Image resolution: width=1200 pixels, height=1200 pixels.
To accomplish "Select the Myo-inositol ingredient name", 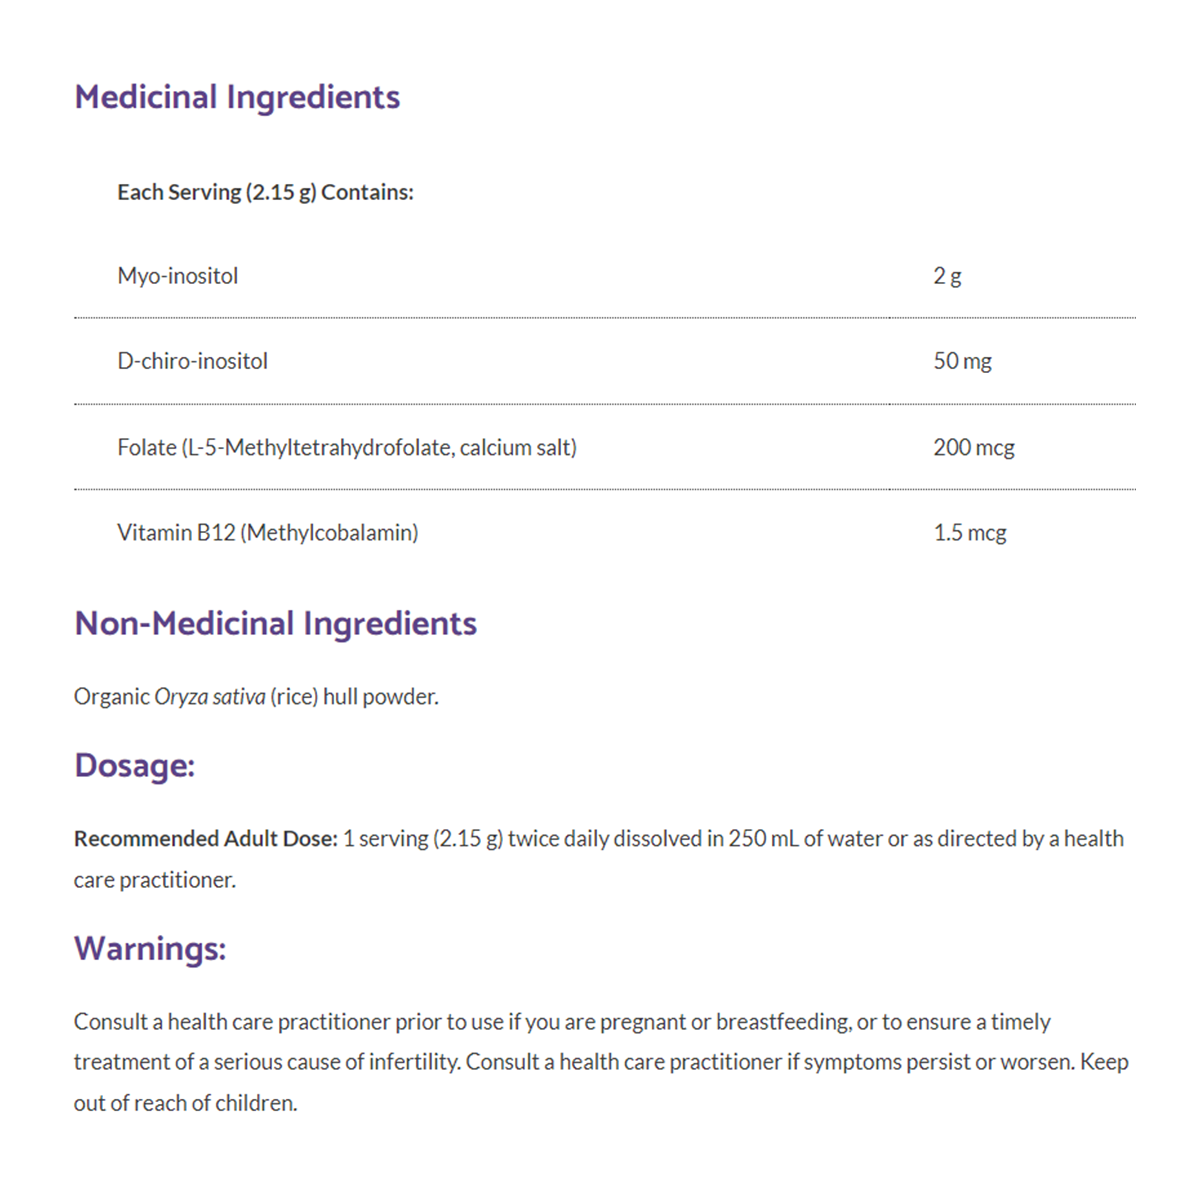I will point(178,276).
